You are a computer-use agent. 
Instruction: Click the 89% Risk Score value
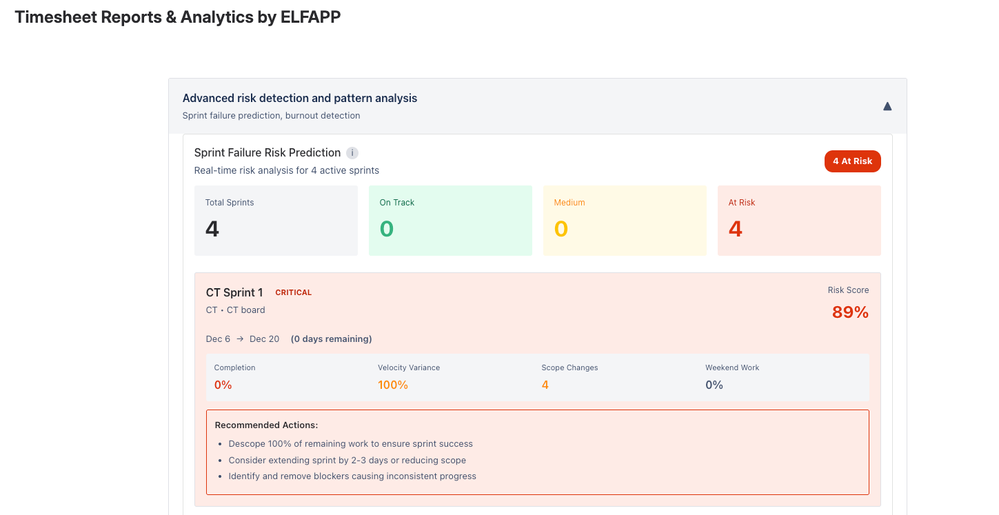(x=850, y=312)
